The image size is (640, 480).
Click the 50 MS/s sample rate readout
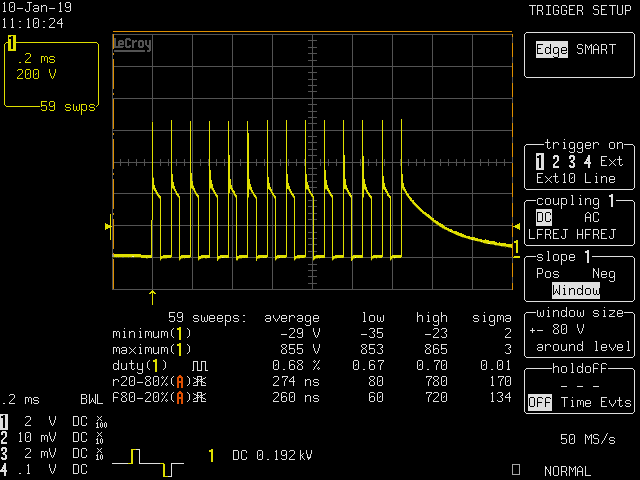coord(587,439)
